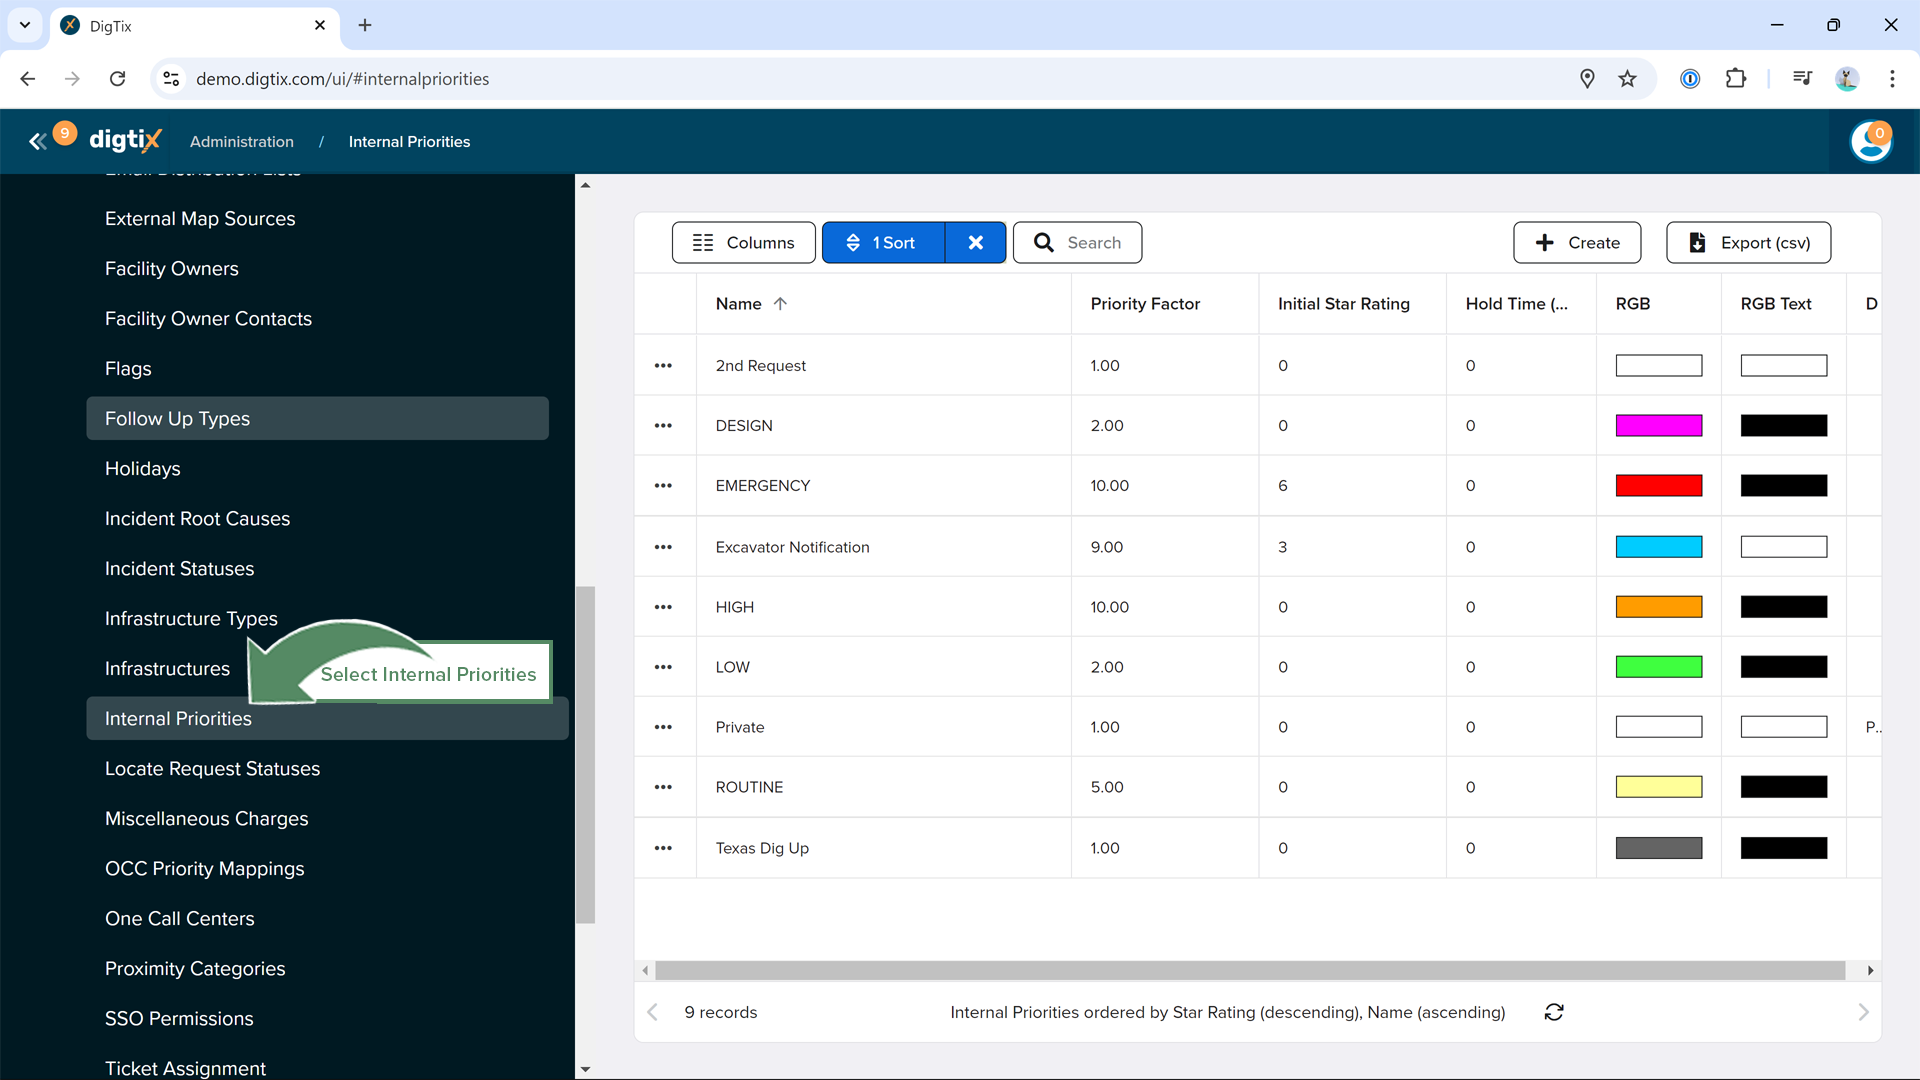The width and height of the screenshot is (1920, 1080).
Task: Sort by the Name column header
Action: (740, 304)
